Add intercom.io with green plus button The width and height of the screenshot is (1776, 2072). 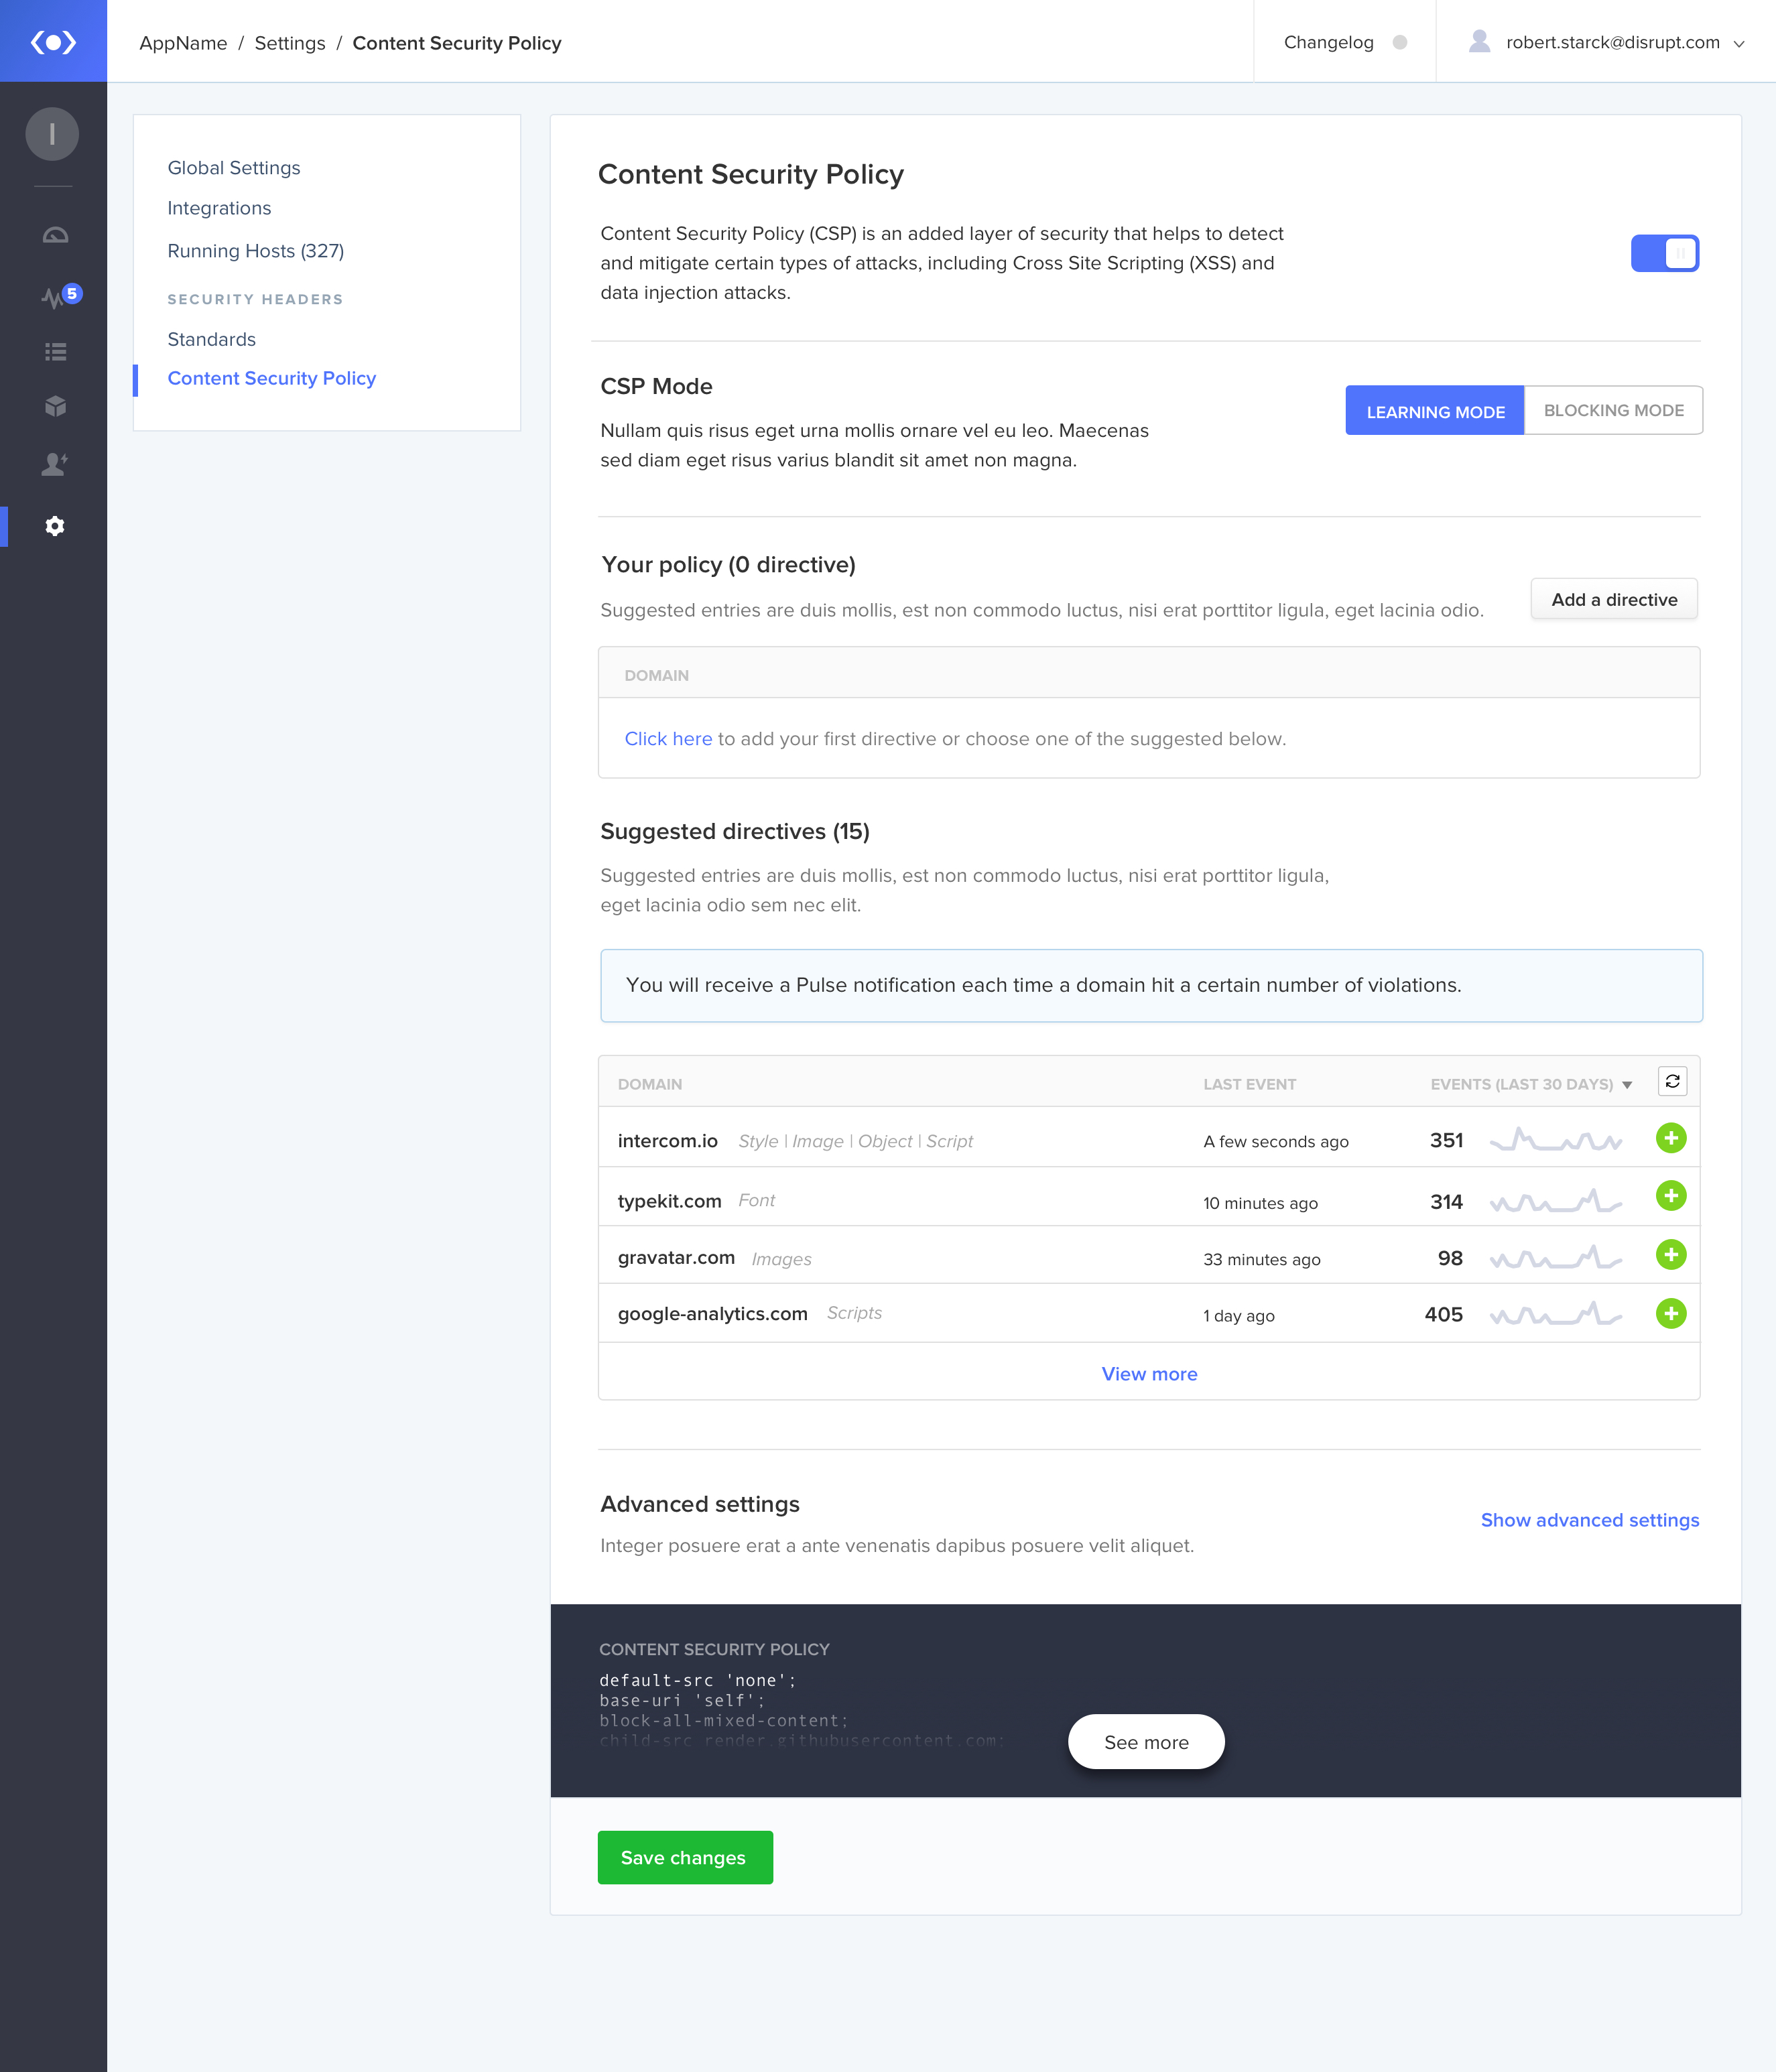click(x=1670, y=1138)
